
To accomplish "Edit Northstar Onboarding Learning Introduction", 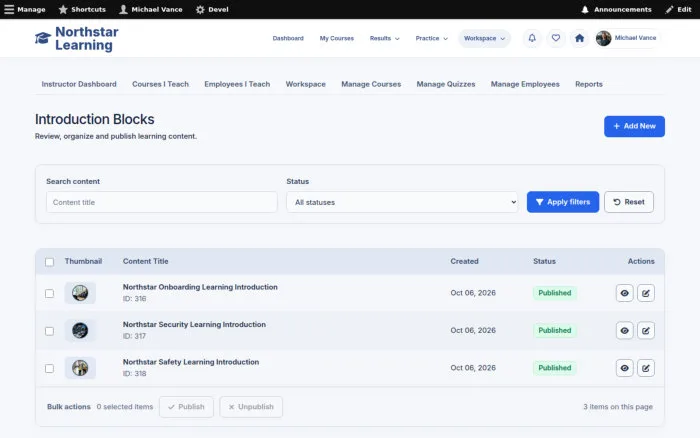I will coord(646,293).
